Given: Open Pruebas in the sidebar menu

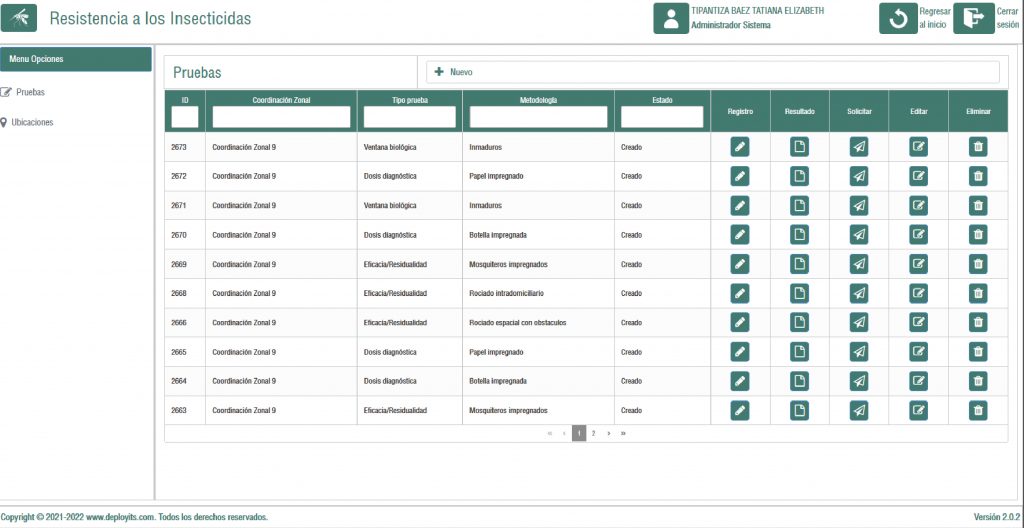Looking at the screenshot, I should 30,92.
